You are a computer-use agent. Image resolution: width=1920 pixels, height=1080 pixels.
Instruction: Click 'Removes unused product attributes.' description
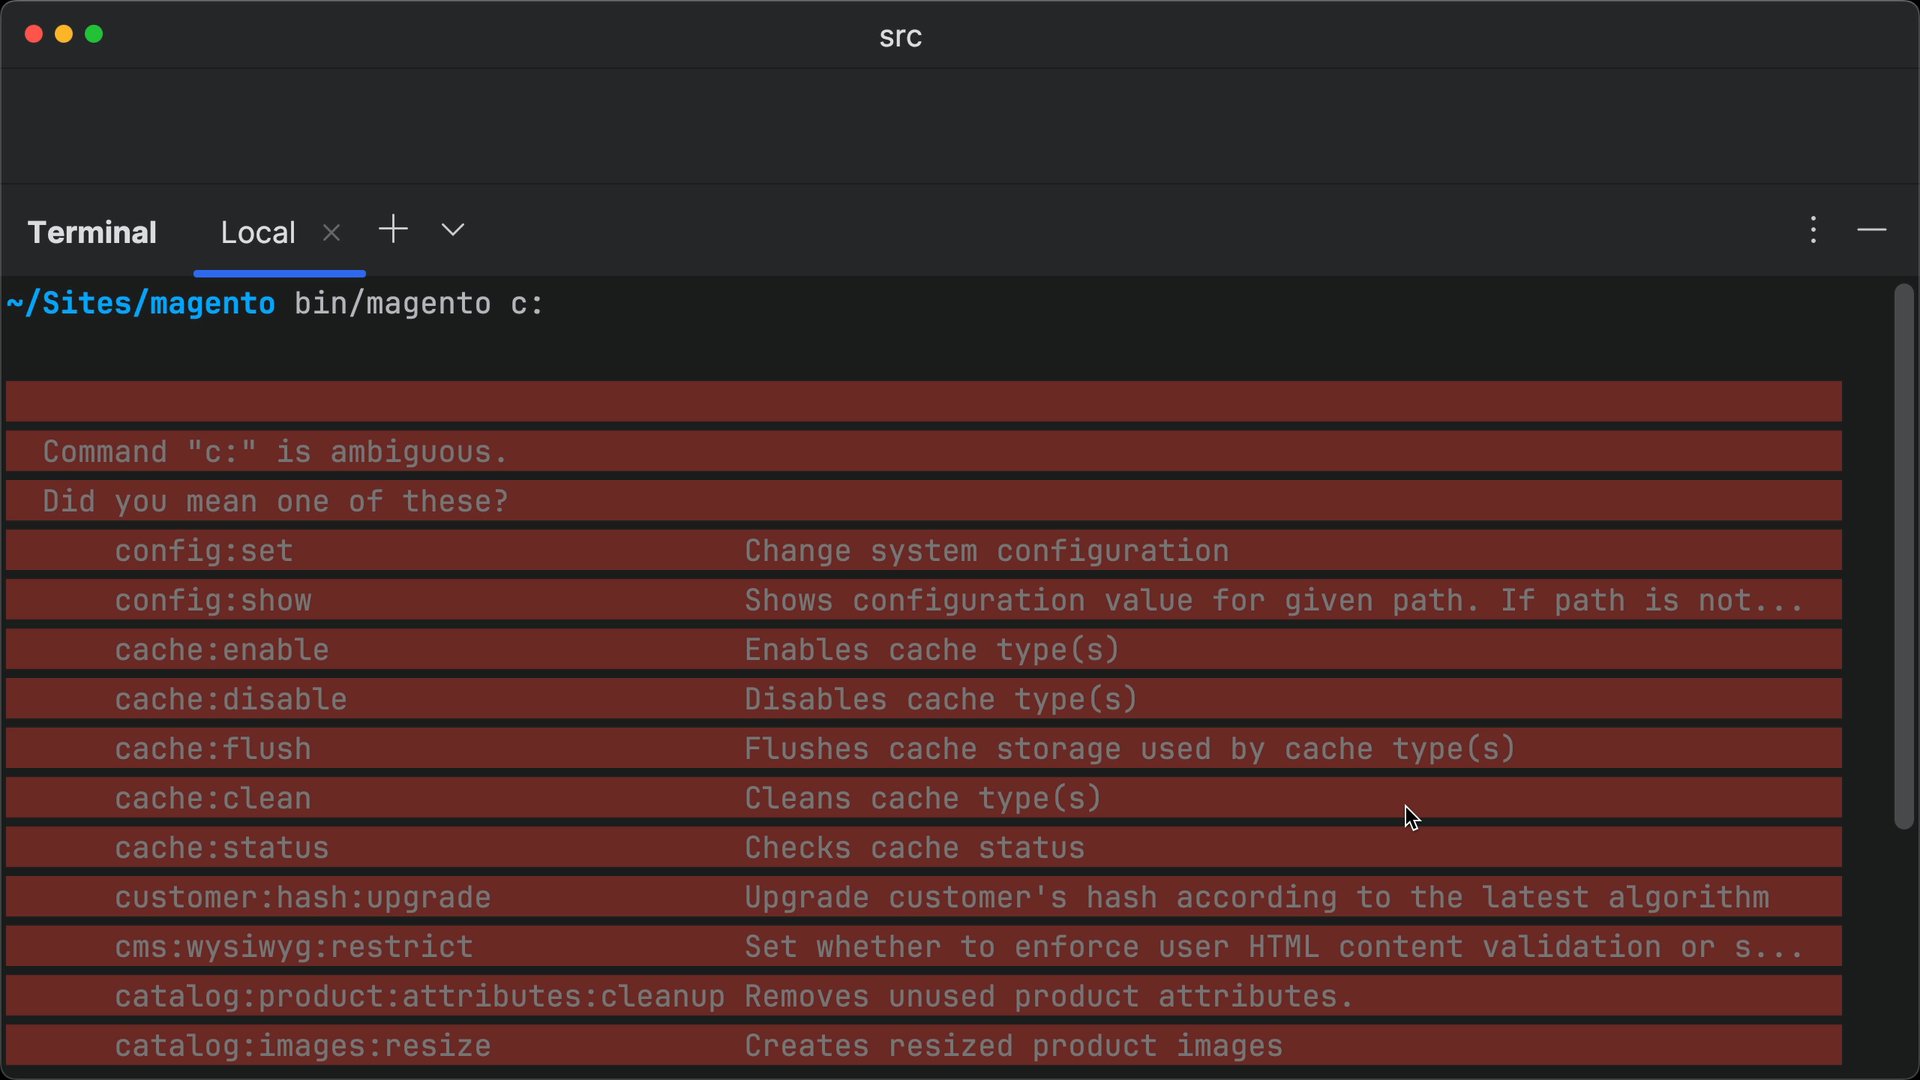click(1049, 996)
